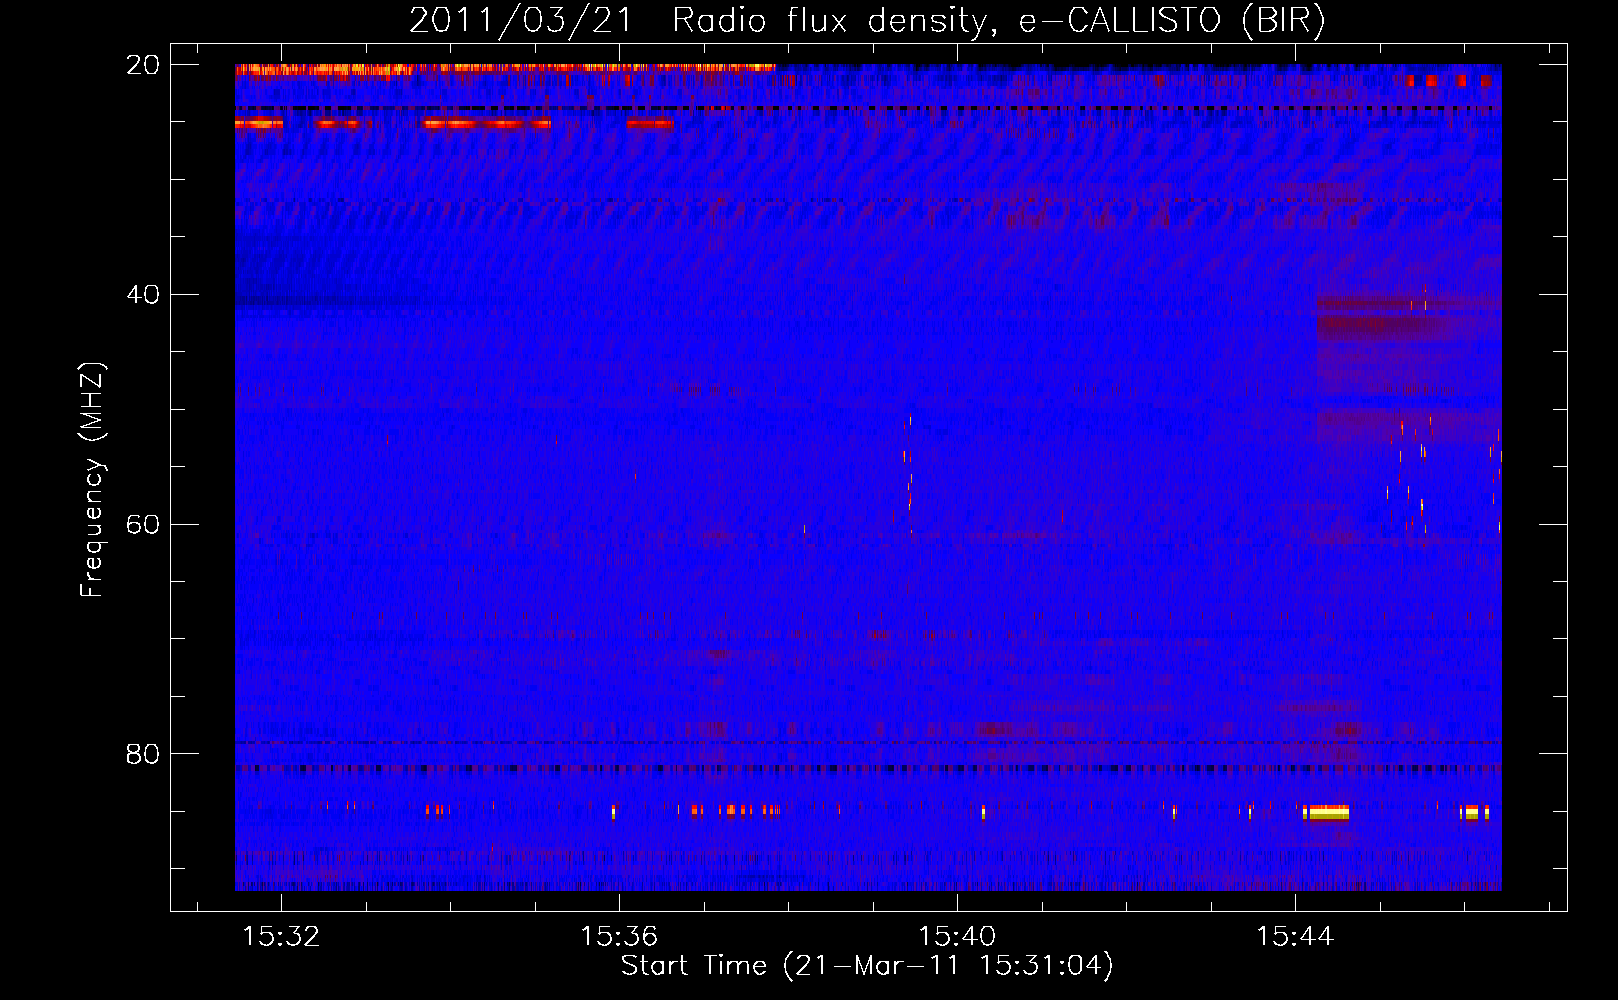Click the '80' frequency tick label
The height and width of the screenshot is (1000, 1618).
point(142,754)
